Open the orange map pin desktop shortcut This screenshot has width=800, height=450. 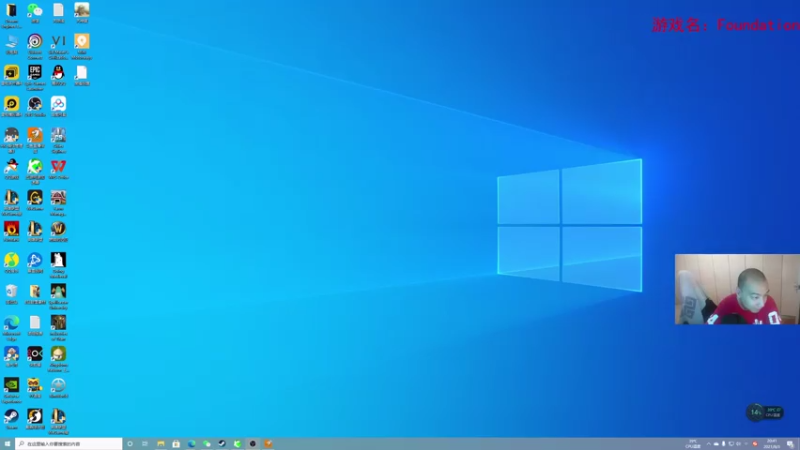(x=82, y=46)
